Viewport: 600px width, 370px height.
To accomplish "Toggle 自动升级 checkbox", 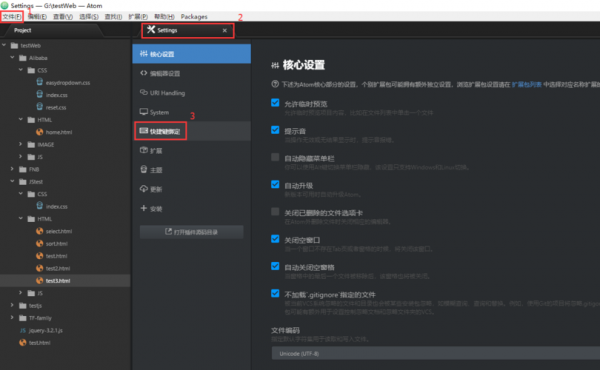I will [275, 184].
